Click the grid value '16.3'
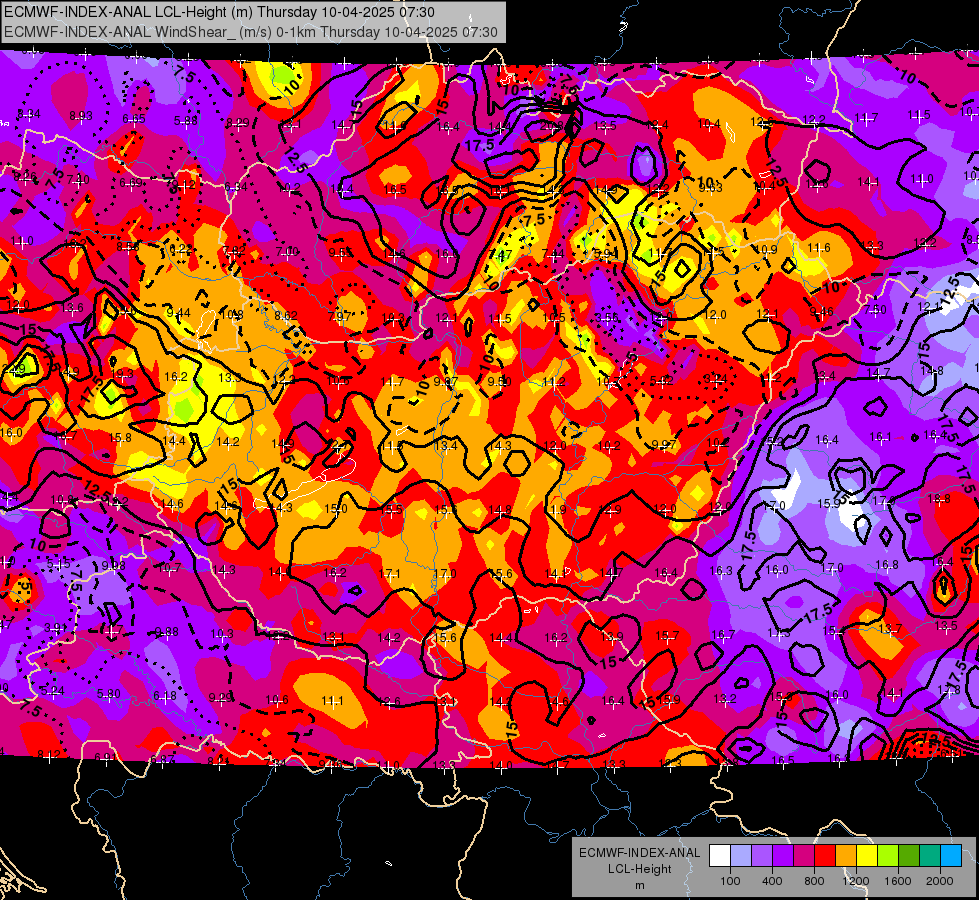Image resolution: width=979 pixels, height=900 pixels. (721, 570)
